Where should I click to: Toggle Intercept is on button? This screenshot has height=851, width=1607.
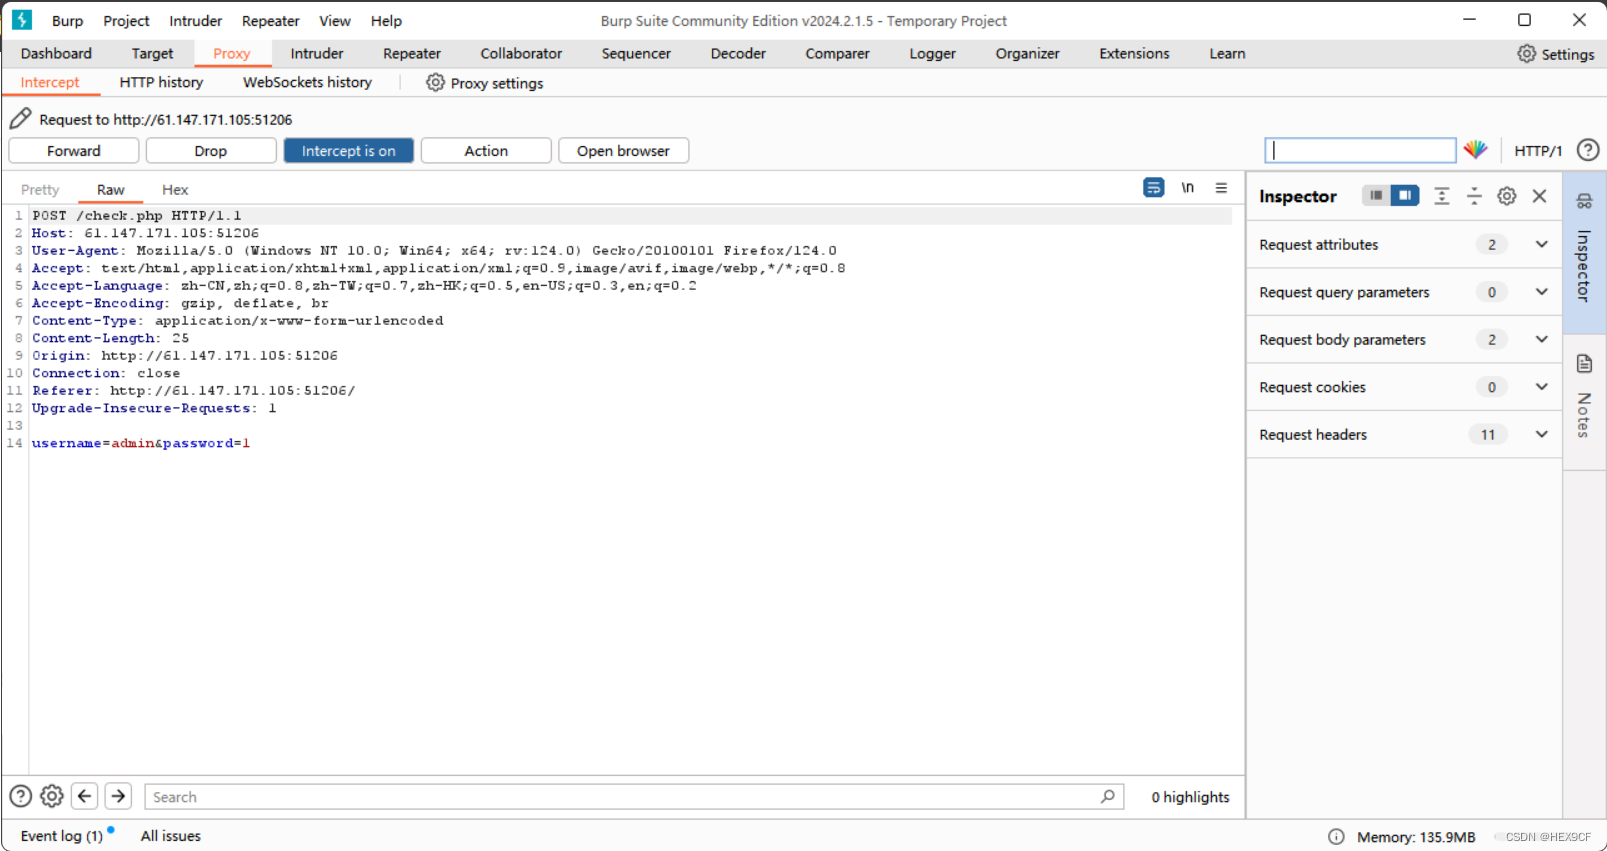pos(349,151)
